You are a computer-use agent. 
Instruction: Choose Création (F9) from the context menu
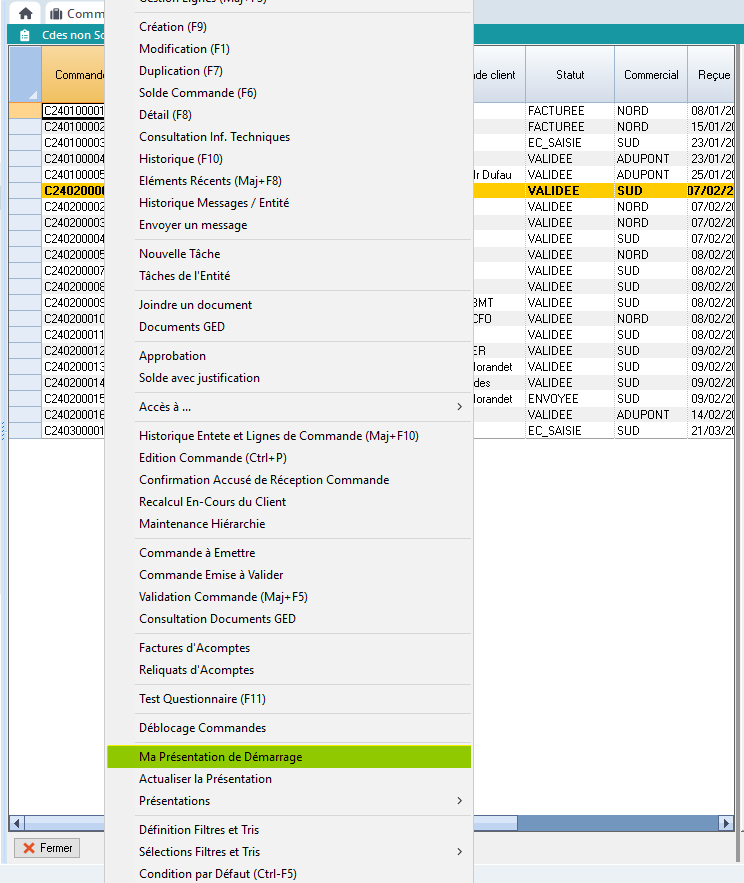click(173, 27)
